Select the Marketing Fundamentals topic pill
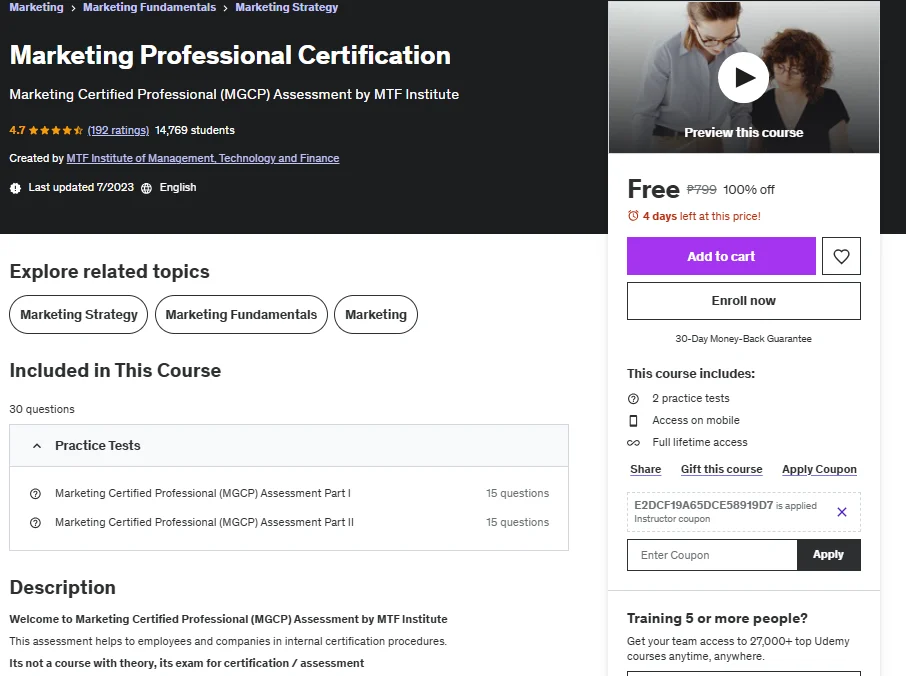The image size is (906, 676). coord(242,314)
